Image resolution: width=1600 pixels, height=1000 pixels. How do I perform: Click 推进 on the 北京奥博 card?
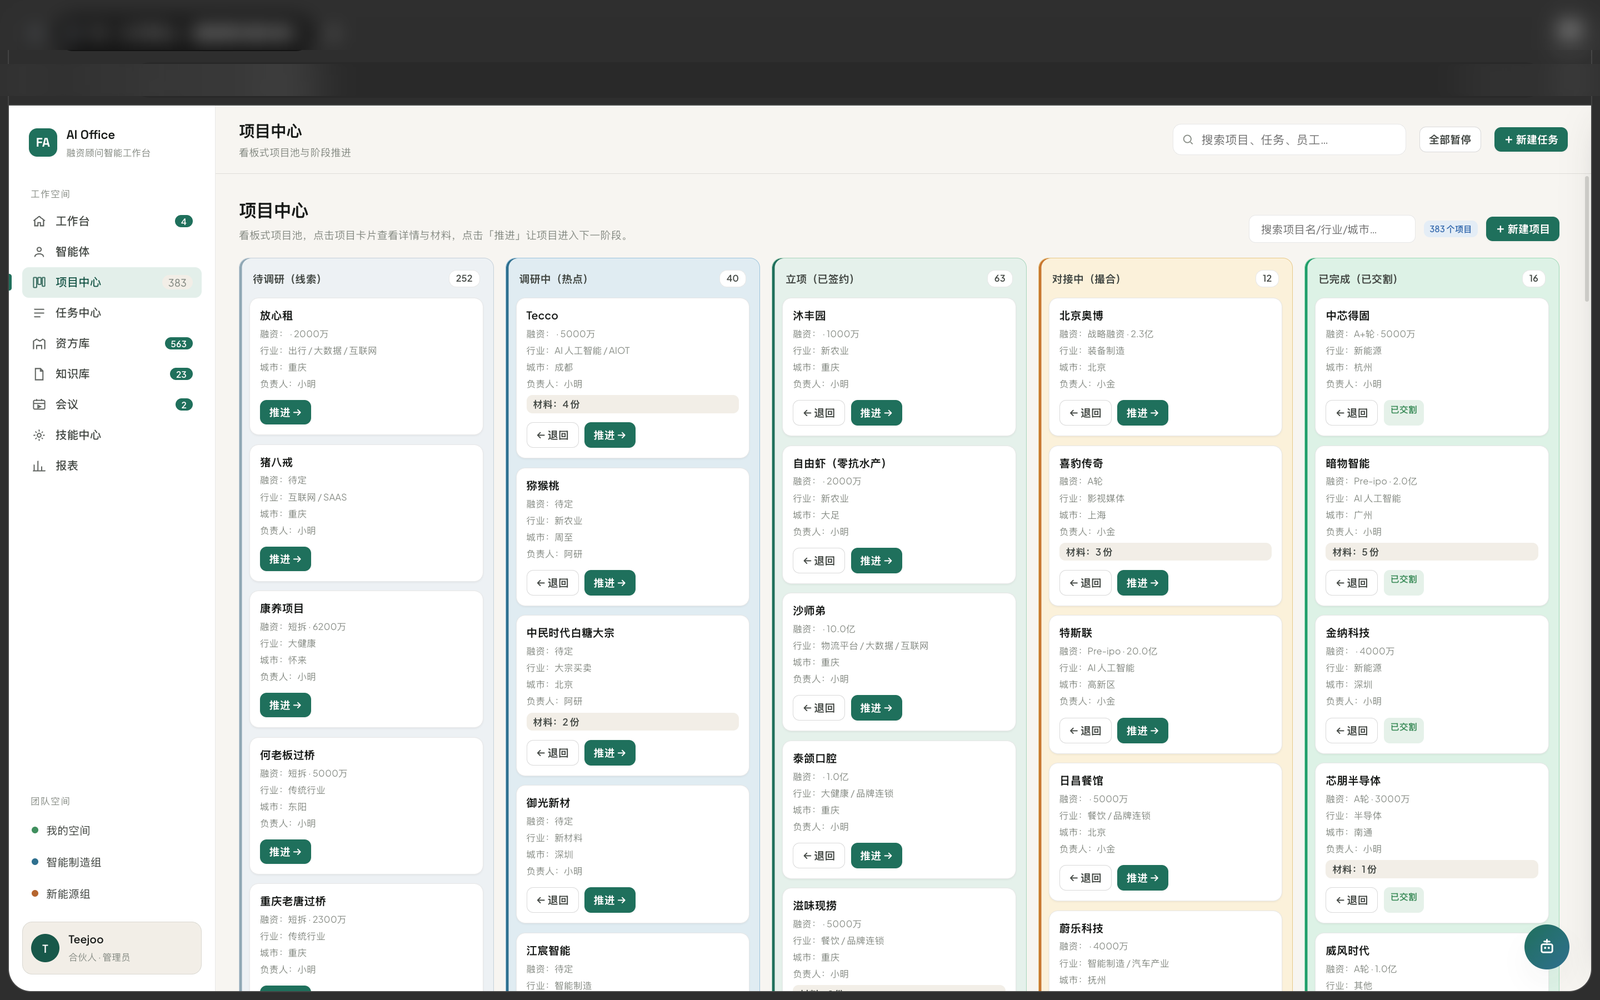pyautogui.click(x=1143, y=413)
